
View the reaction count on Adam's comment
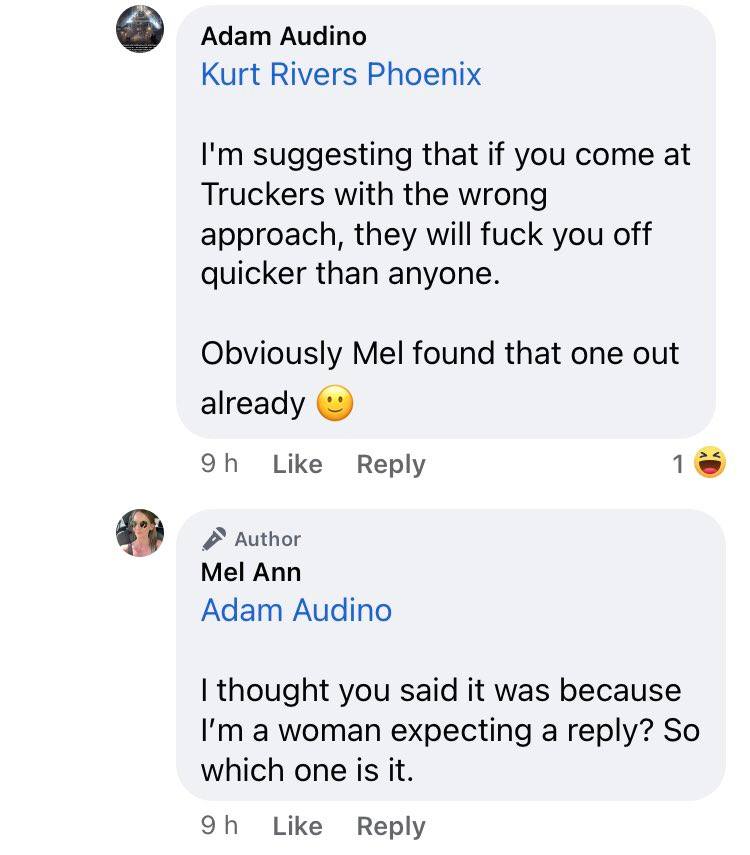click(678, 464)
